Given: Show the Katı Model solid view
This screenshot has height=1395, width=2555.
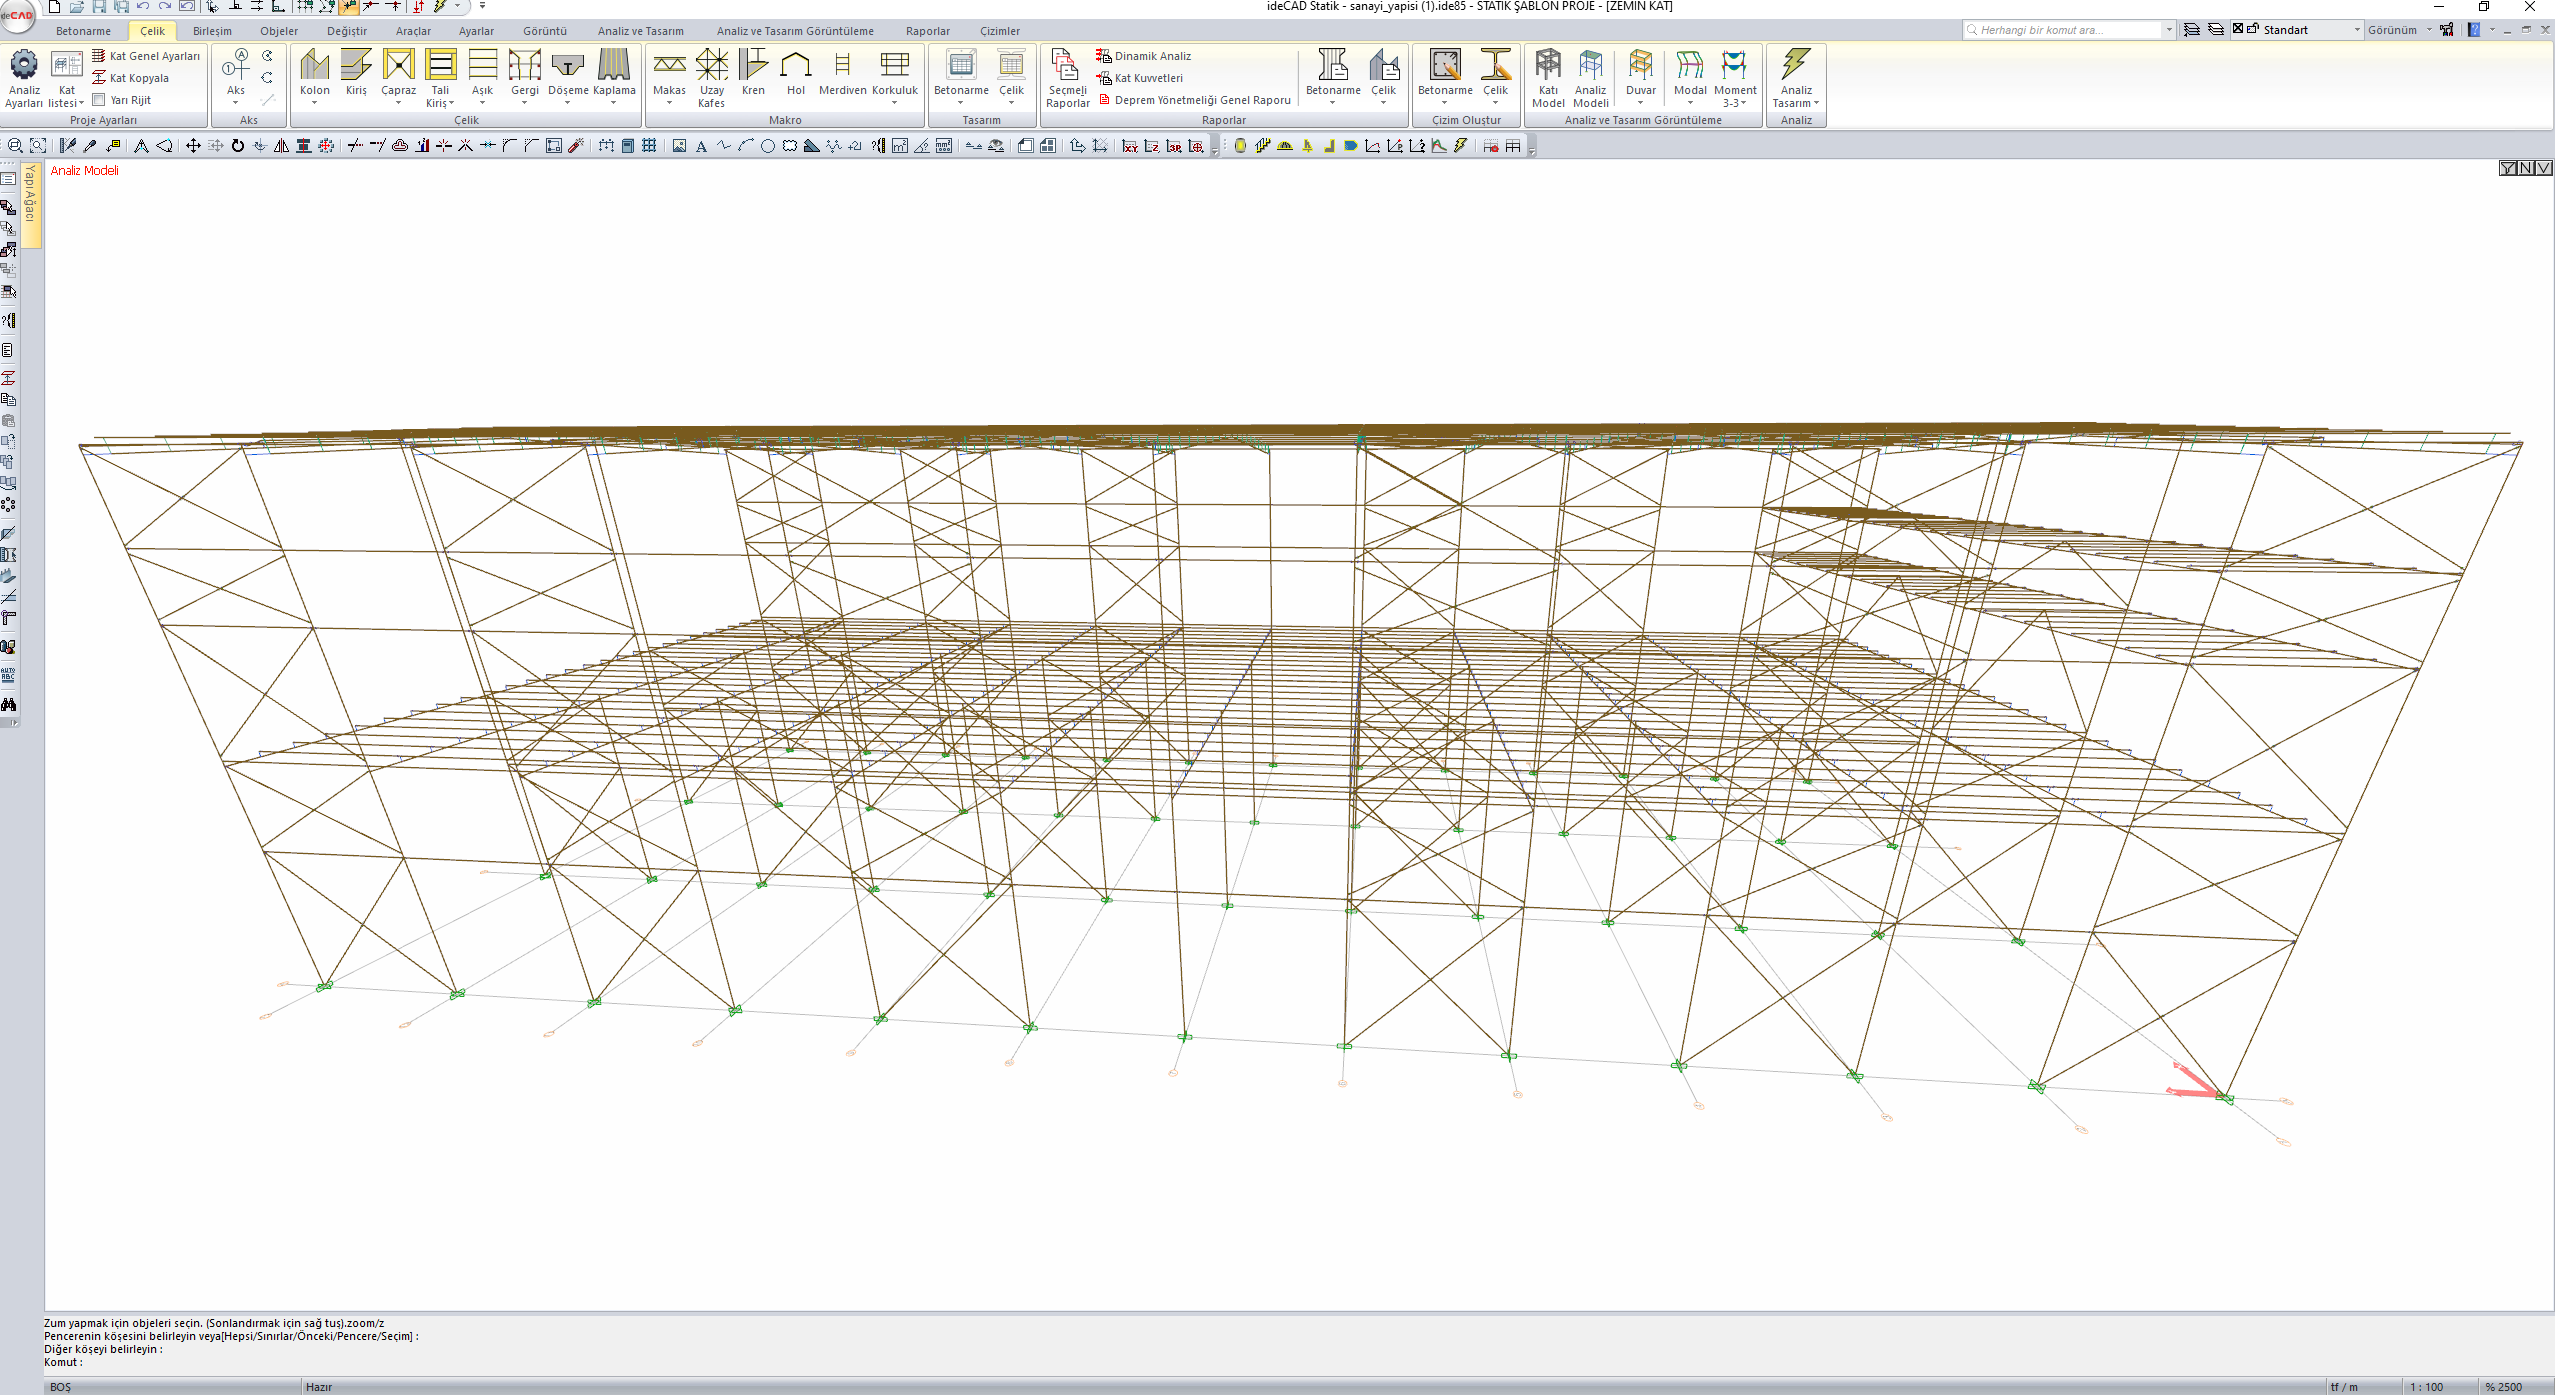Looking at the screenshot, I should coord(1548,66).
